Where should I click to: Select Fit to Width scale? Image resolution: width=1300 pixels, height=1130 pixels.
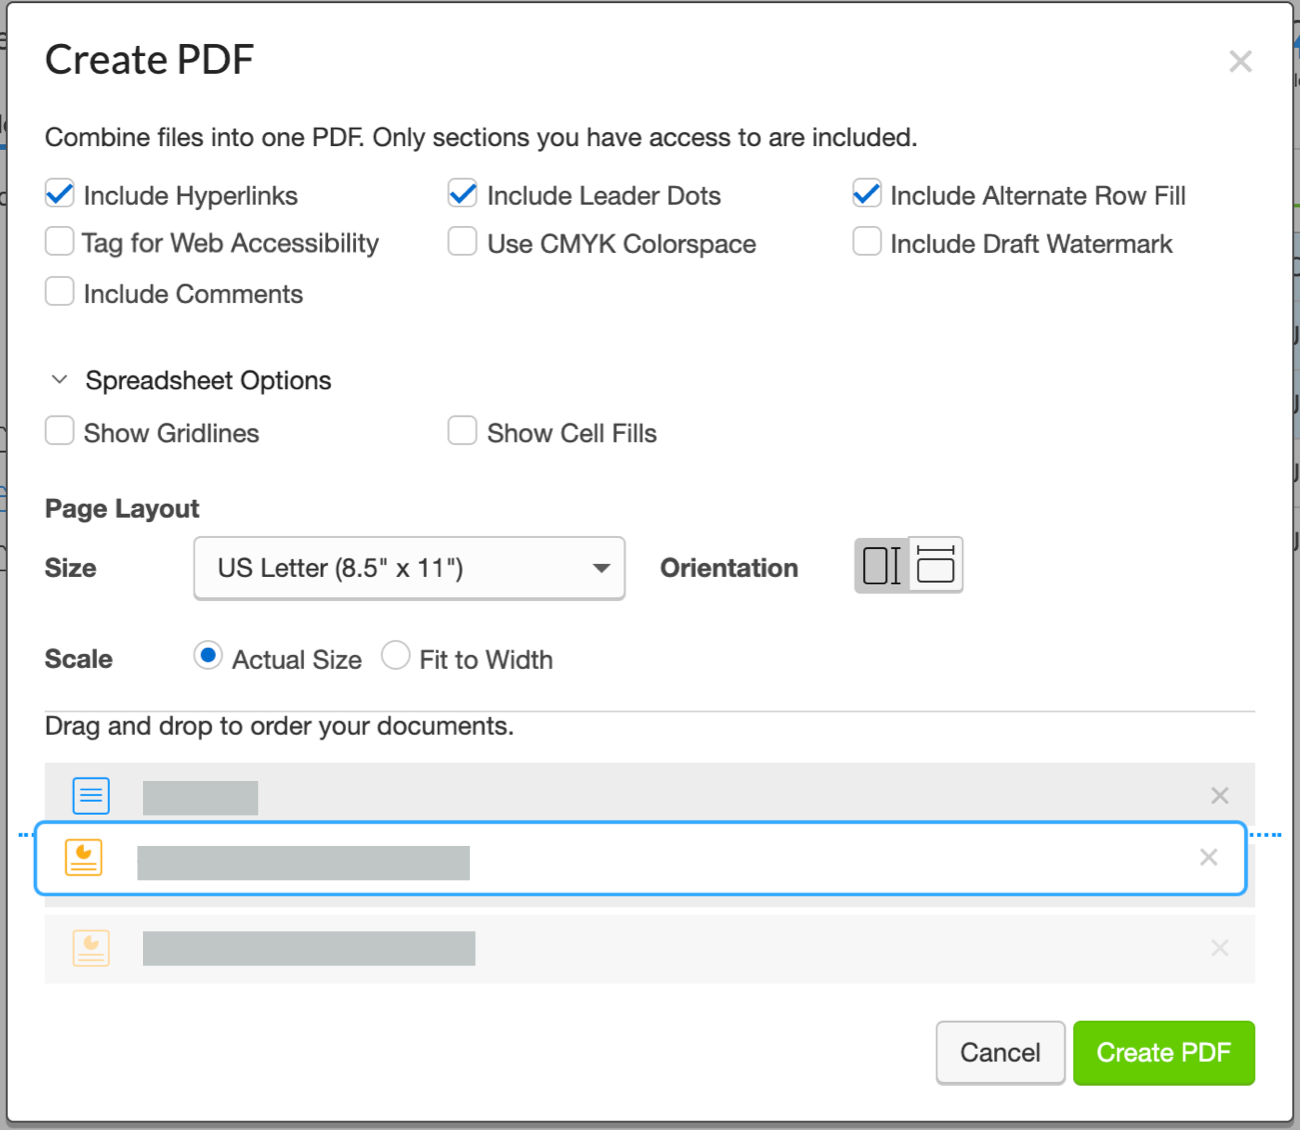396,657
